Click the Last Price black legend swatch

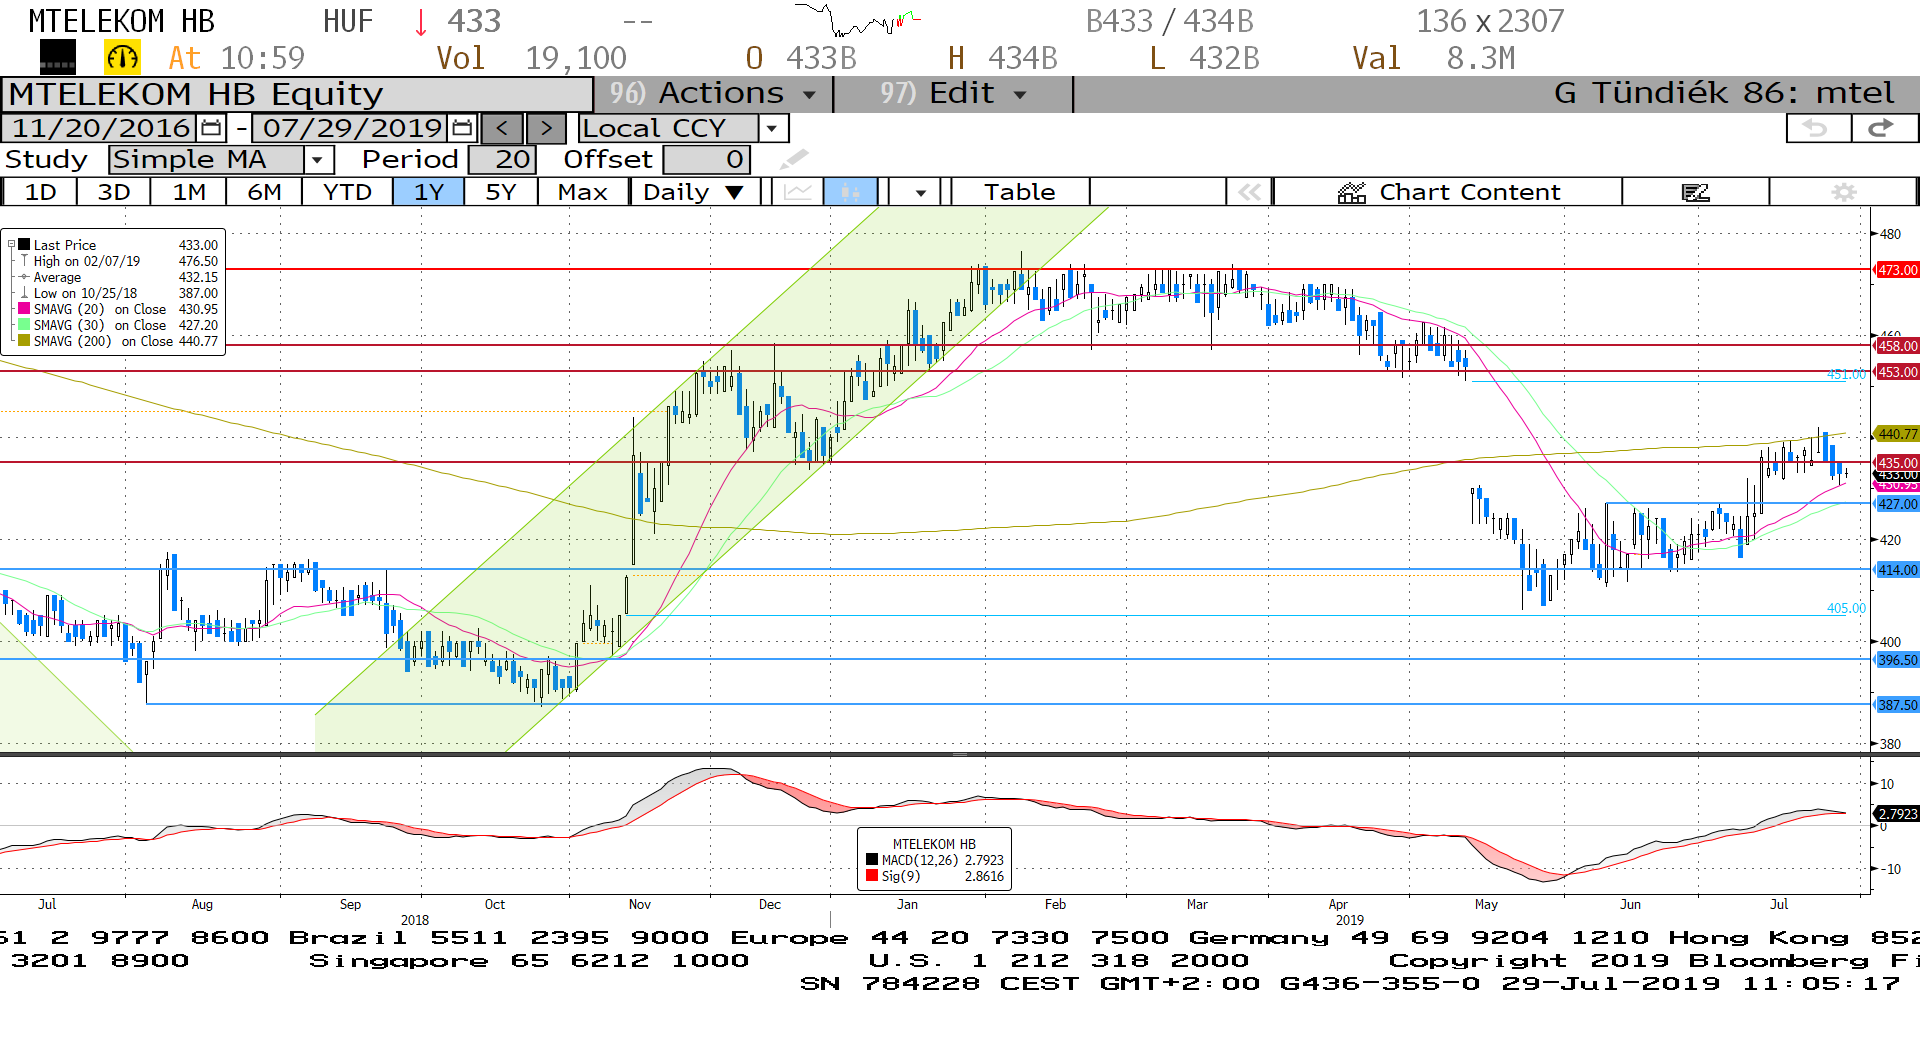click(x=24, y=244)
